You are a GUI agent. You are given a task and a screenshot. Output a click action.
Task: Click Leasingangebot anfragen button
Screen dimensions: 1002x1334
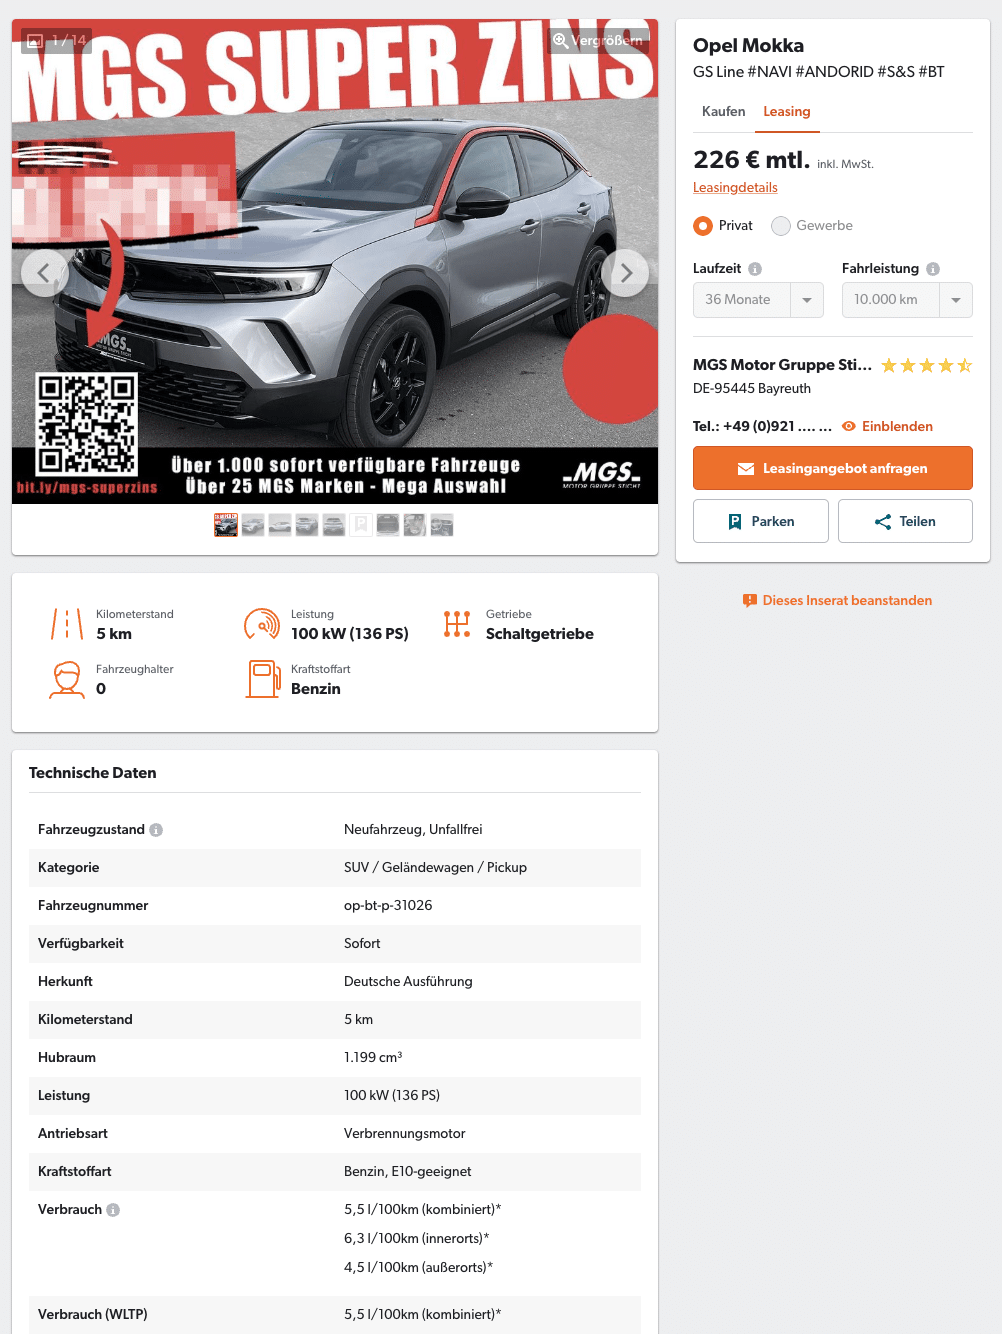tap(833, 468)
